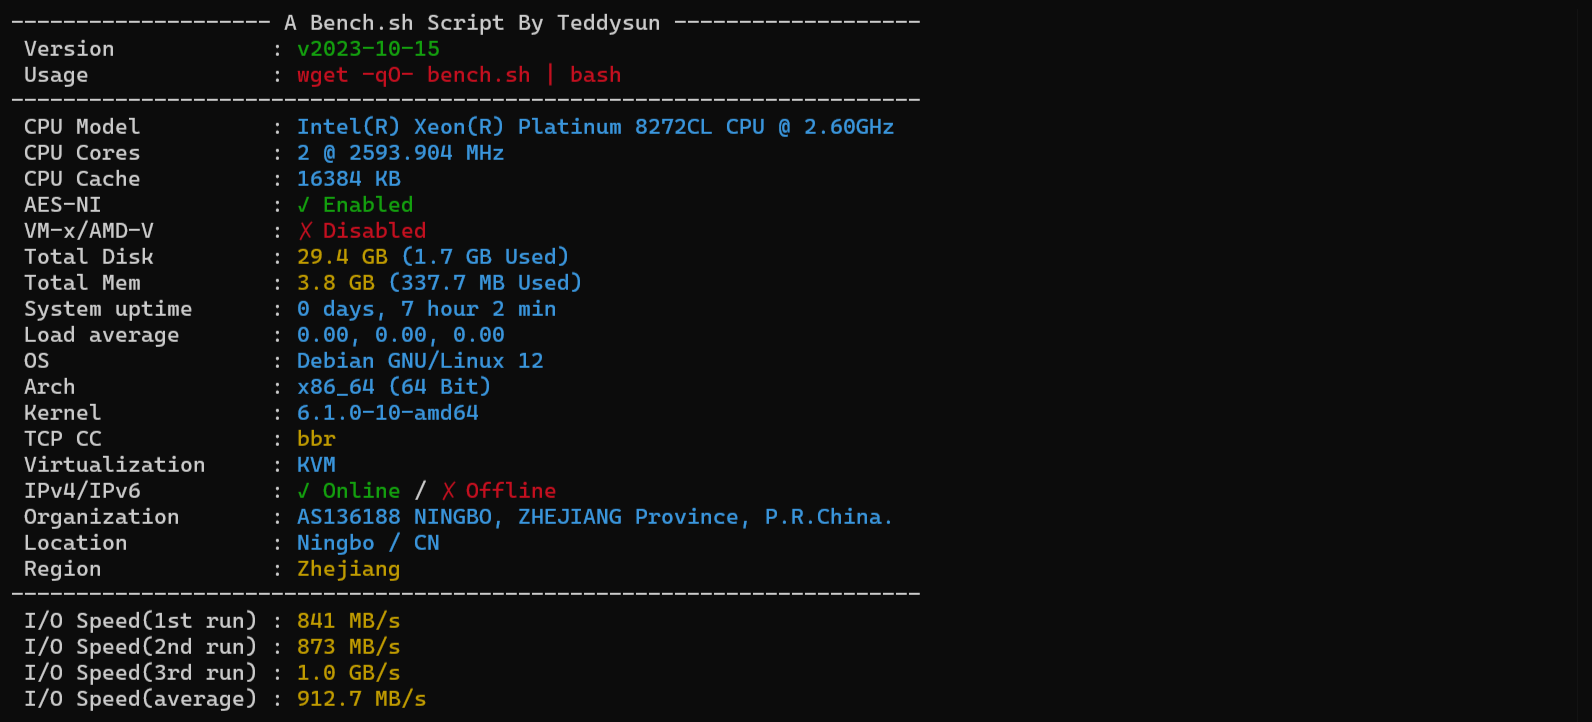Click the memory usage text '(337.7 MB Used)'
1592x722 pixels.
click(486, 283)
